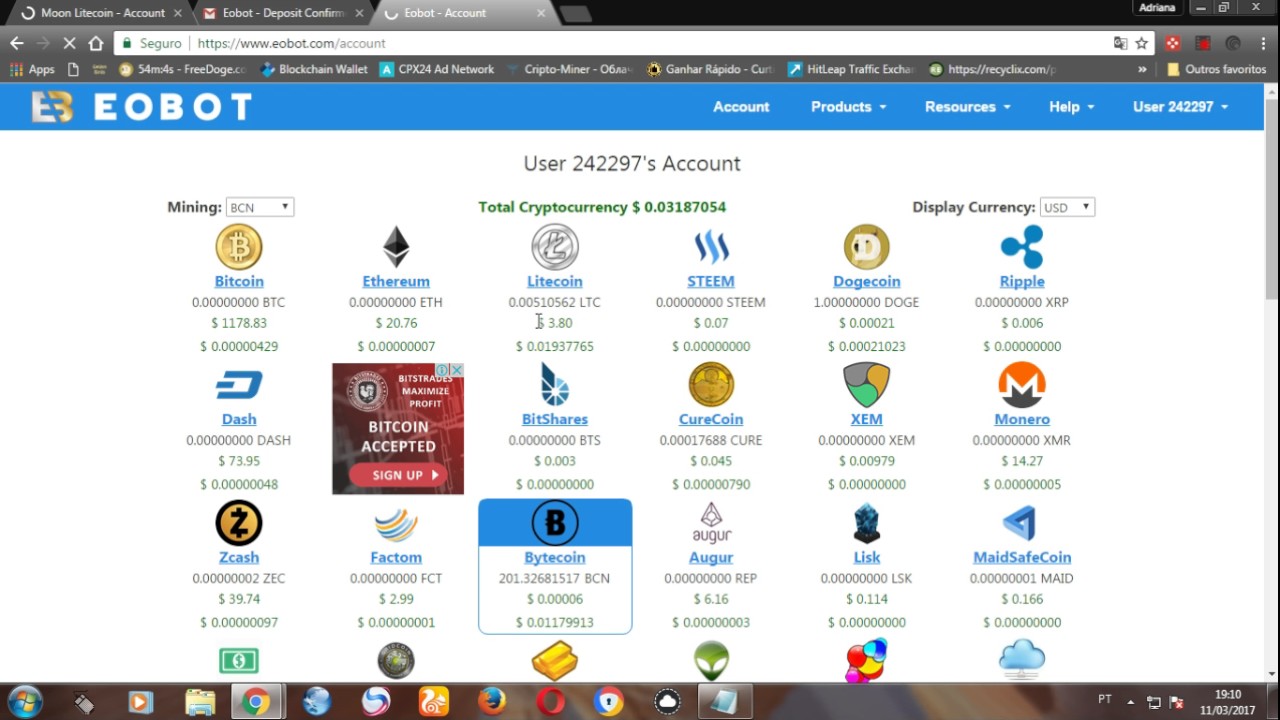The image size is (1280, 720).
Task: Click the green dollar bill icon
Action: [x=239, y=661]
